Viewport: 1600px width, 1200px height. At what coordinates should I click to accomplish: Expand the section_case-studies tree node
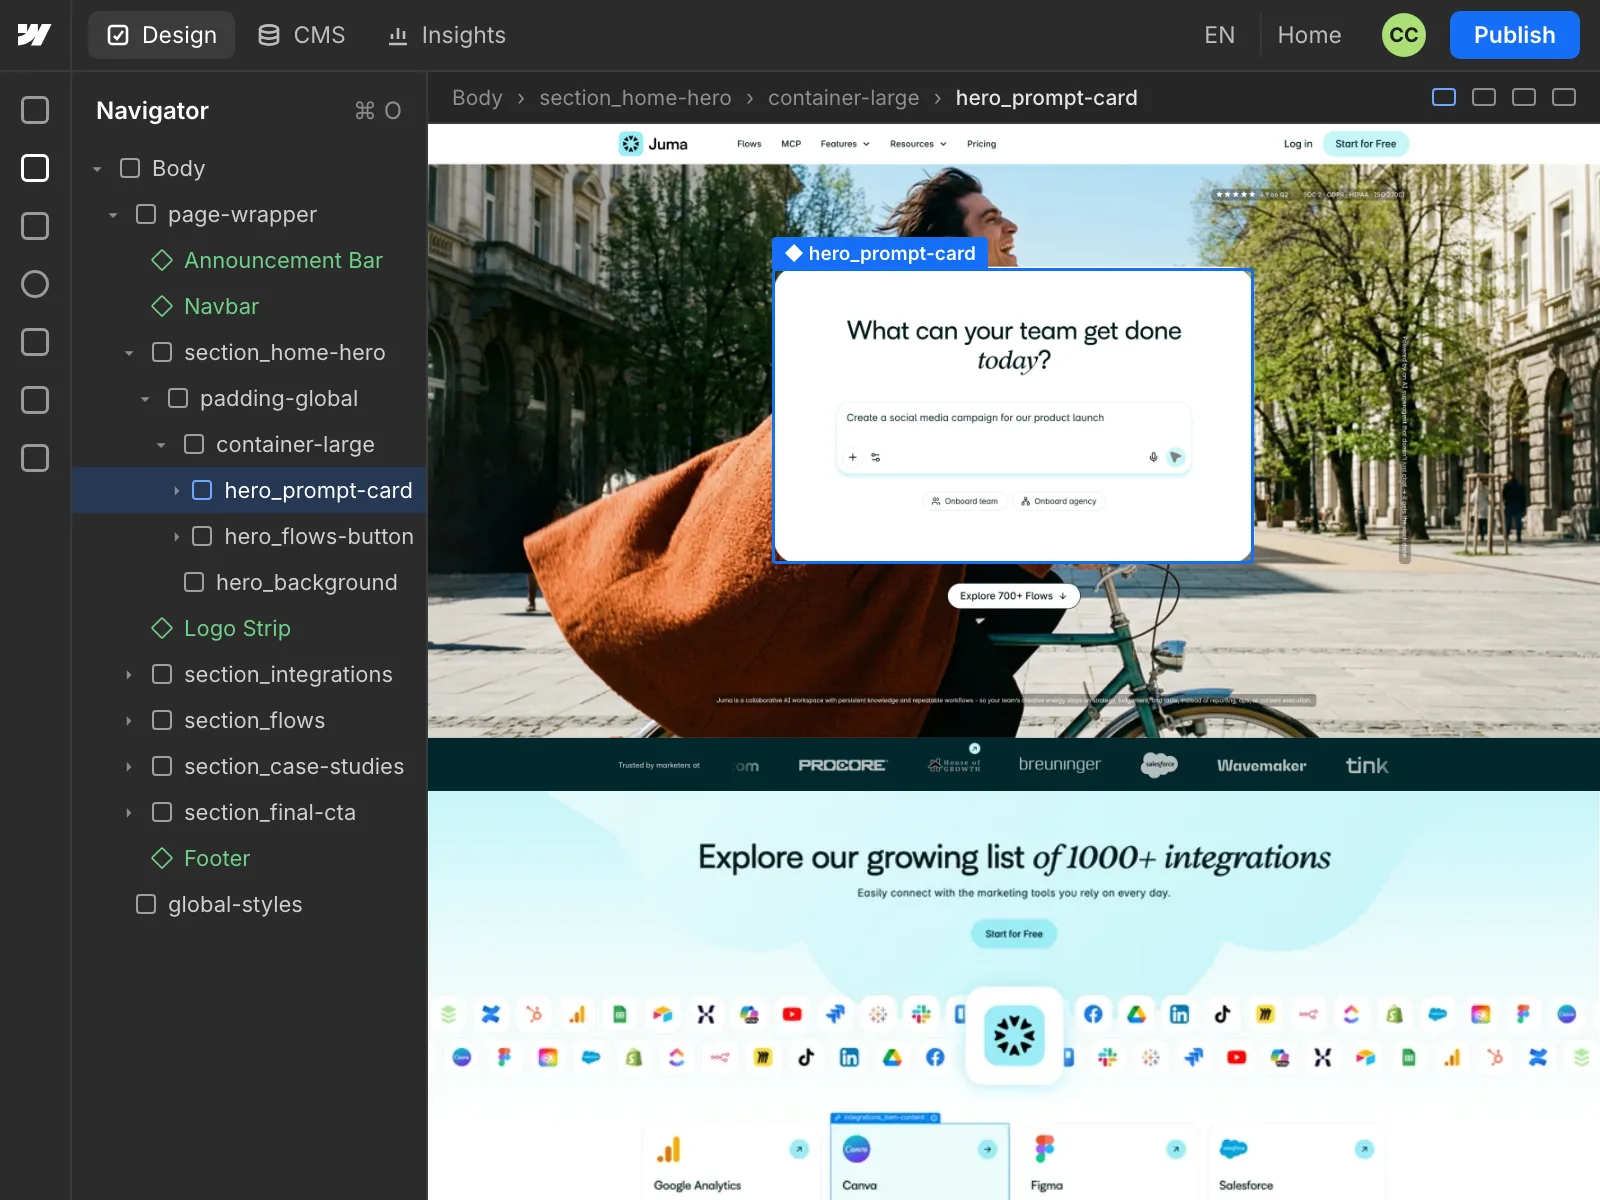(129, 767)
